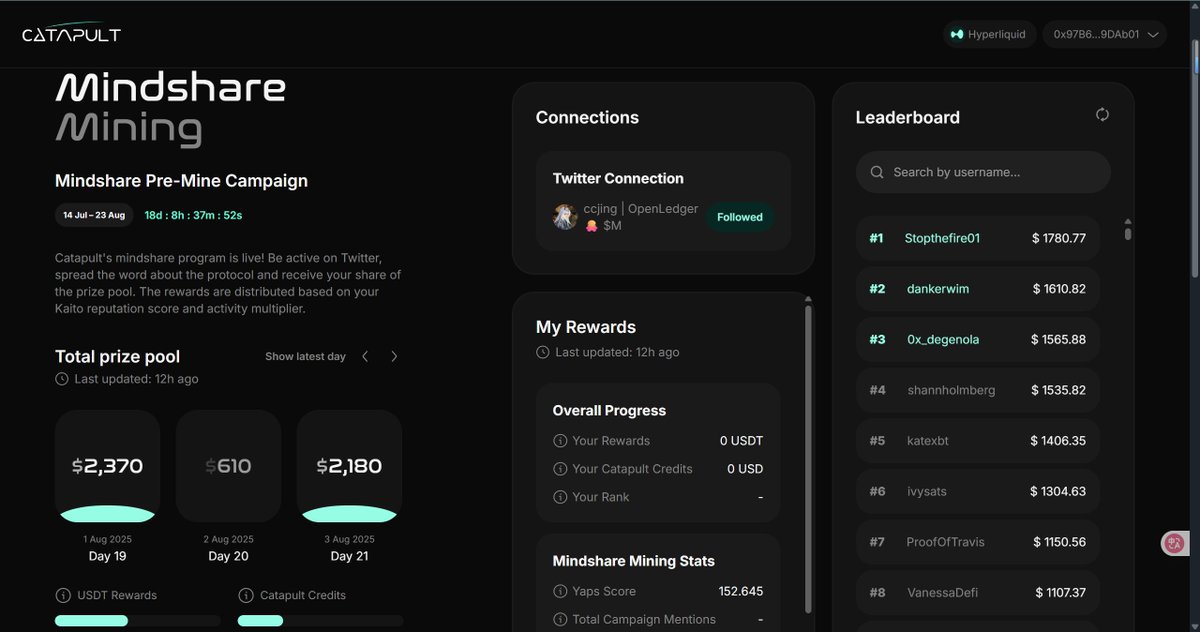Click the $ 1780.77 leaderboard amount
Viewport: 1200px width, 632px height.
click(x=1059, y=238)
